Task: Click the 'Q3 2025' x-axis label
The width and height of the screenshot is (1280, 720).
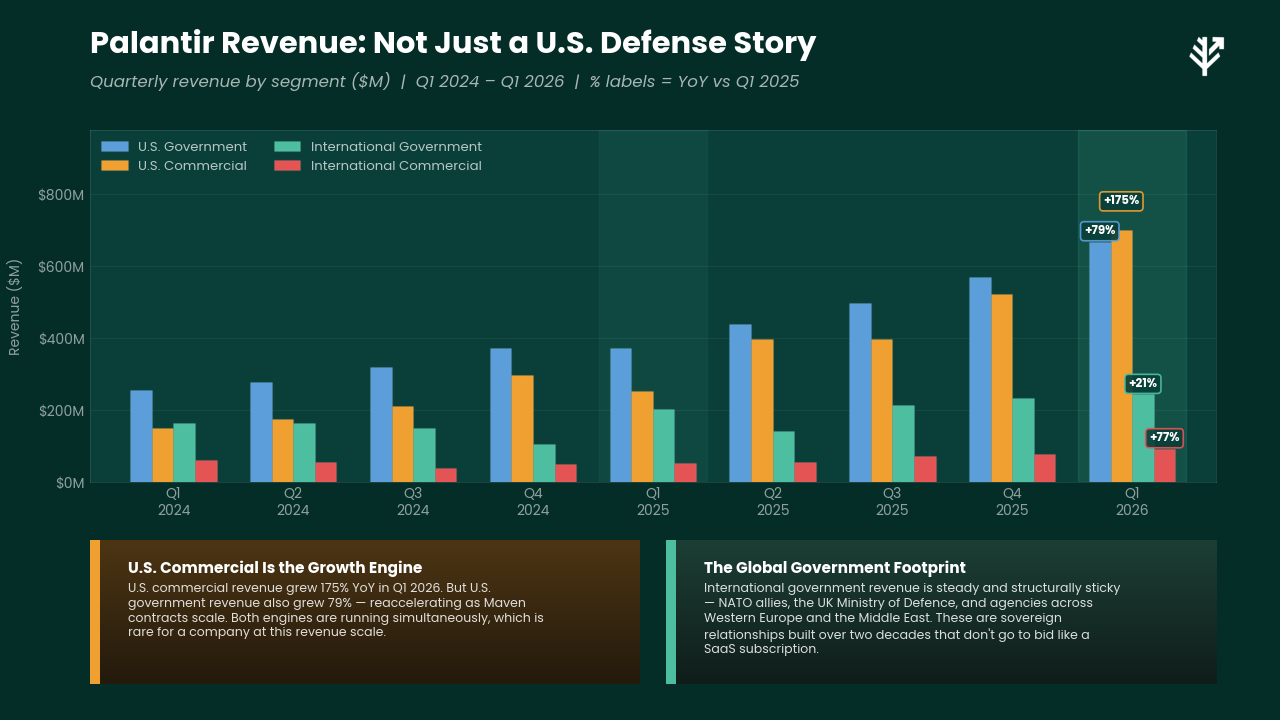Action: 892,502
